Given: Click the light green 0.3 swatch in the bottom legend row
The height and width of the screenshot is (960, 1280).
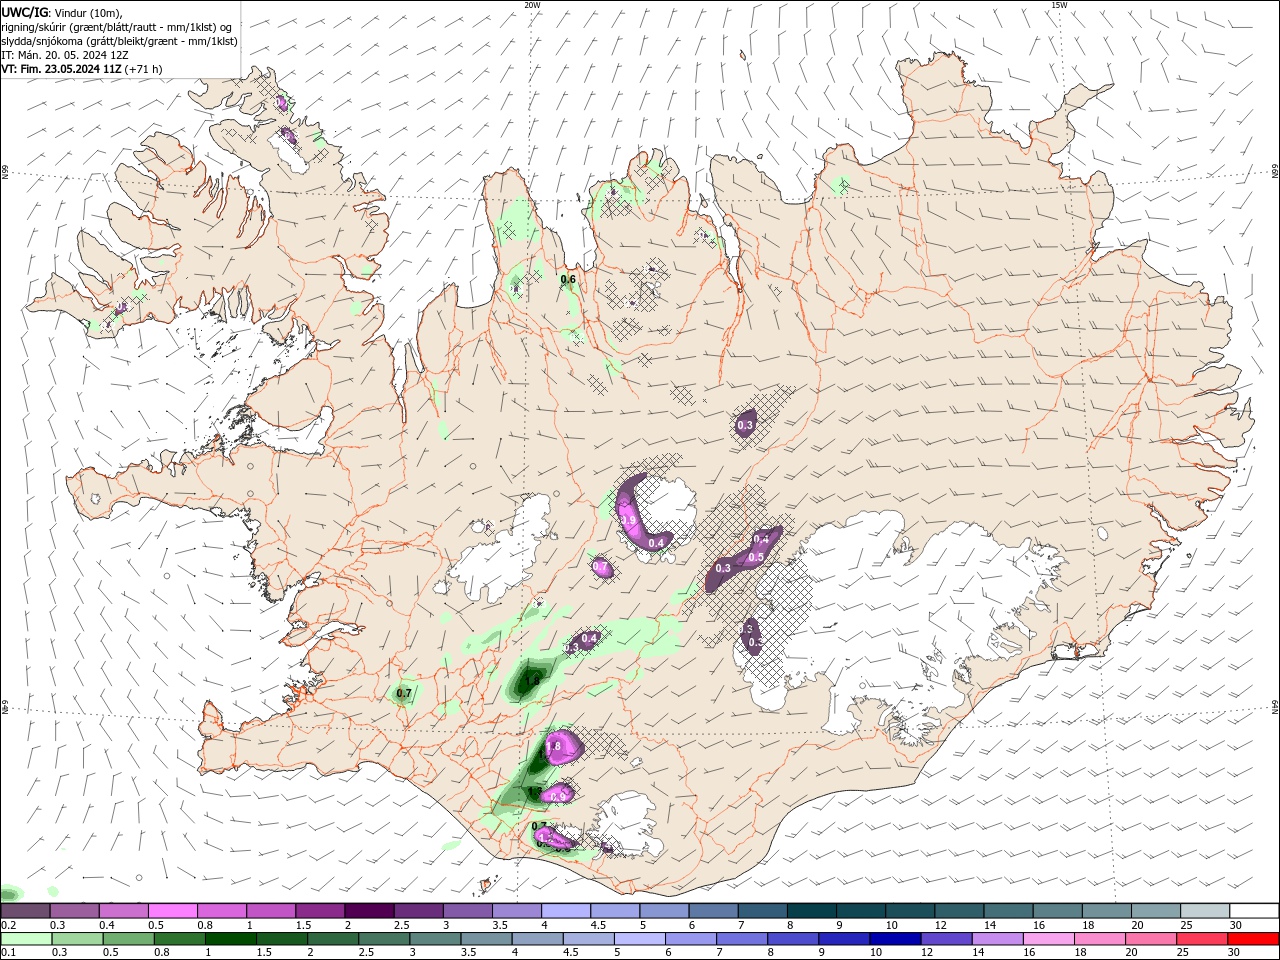Looking at the screenshot, I should tap(77, 939).
